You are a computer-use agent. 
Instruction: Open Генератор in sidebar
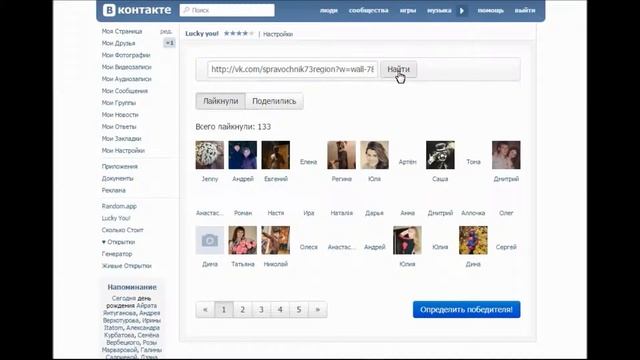[117, 254]
